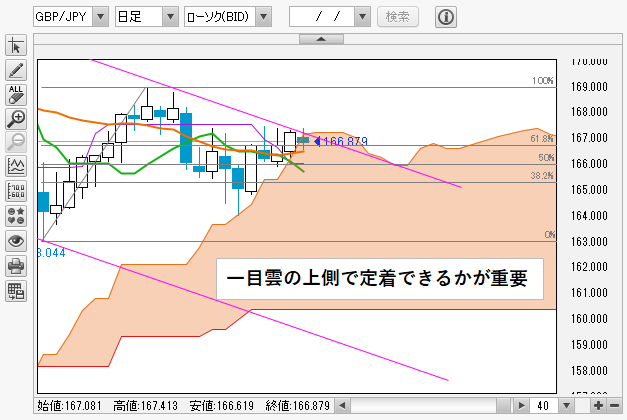Open the bar count dropdown arrow
Viewport: 627px width, 420px height.
click(566, 406)
